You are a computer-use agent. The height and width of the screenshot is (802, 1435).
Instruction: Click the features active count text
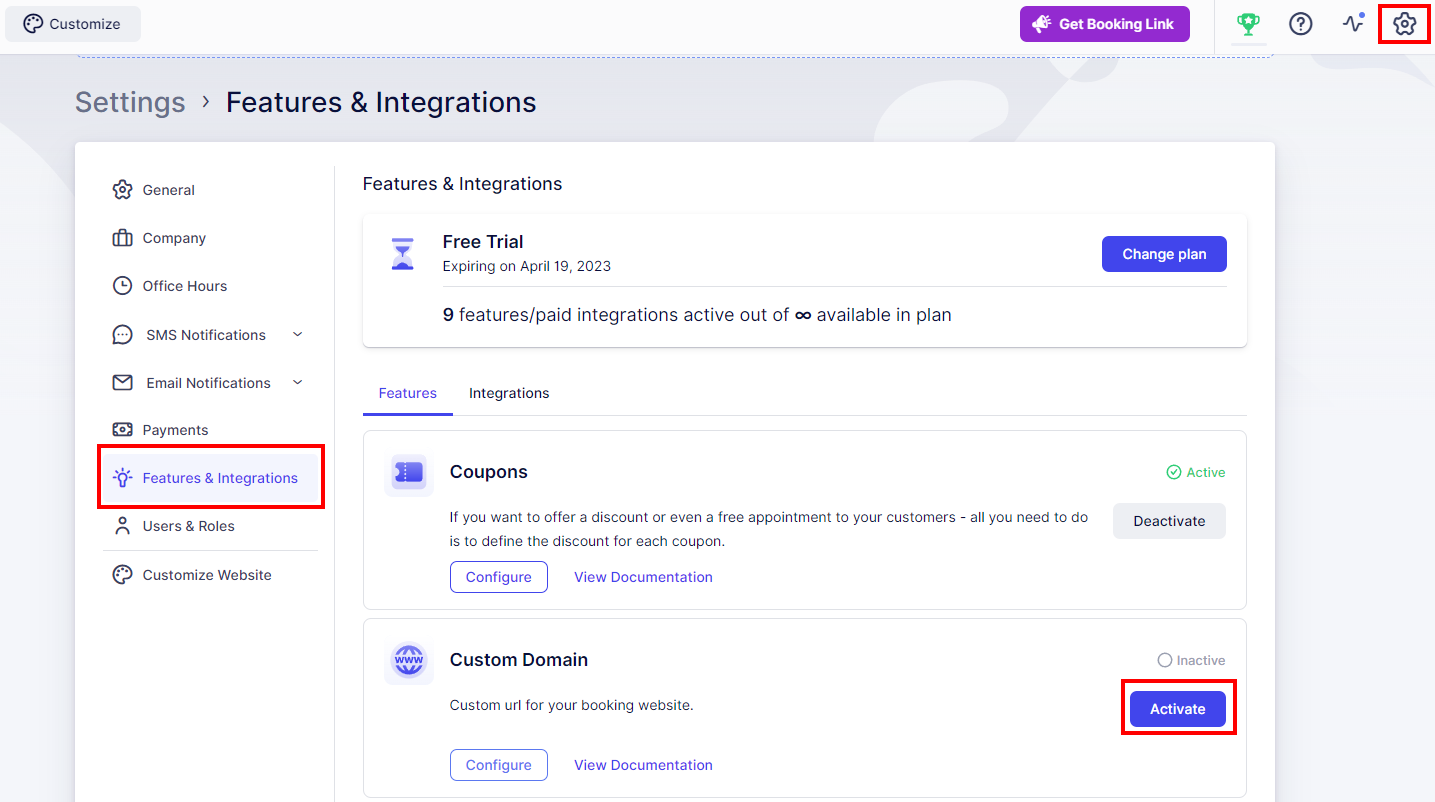697,315
